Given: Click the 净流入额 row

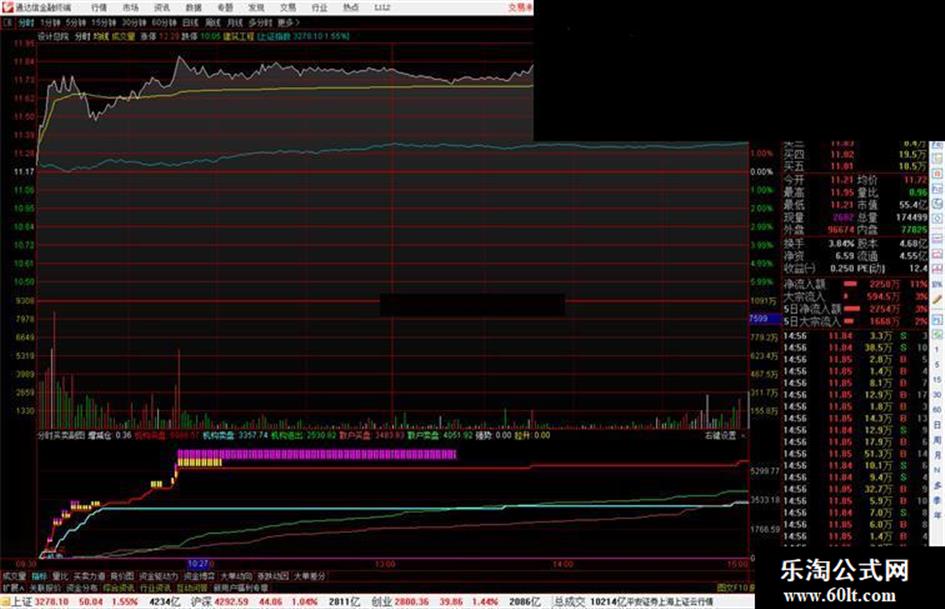Looking at the screenshot, I should pyautogui.click(x=855, y=284).
